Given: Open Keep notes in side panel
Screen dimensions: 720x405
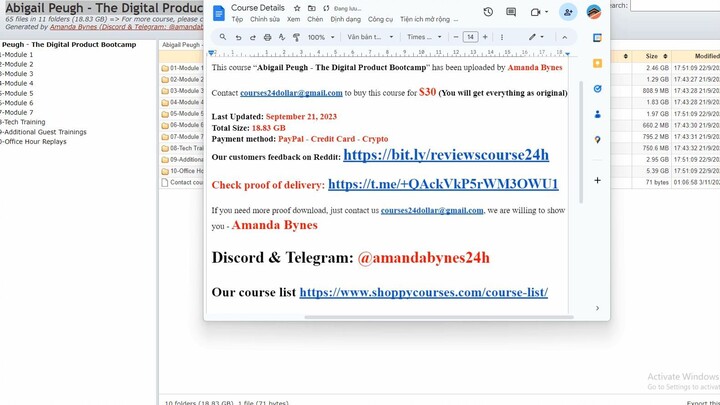Looking at the screenshot, I should click(597, 63).
